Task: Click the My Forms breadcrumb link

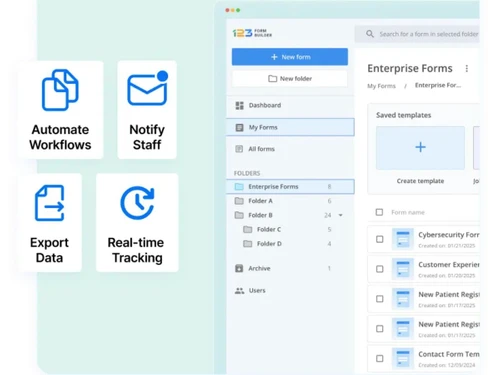Action: pos(381,86)
